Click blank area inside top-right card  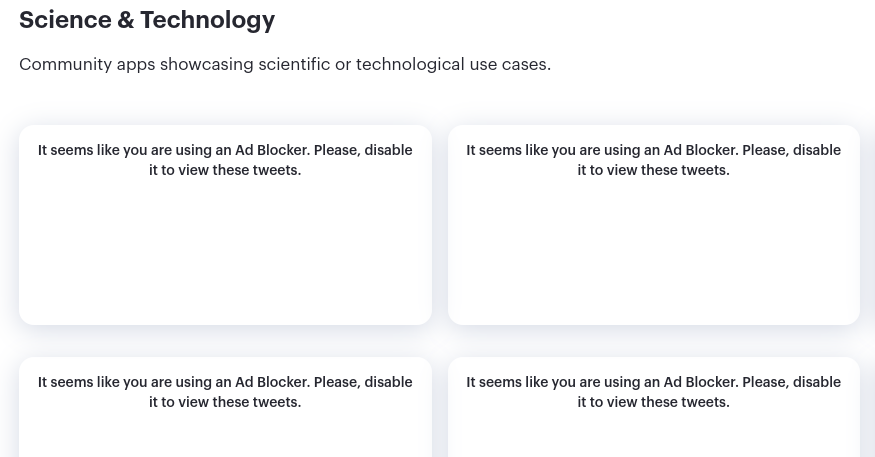pos(653,251)
